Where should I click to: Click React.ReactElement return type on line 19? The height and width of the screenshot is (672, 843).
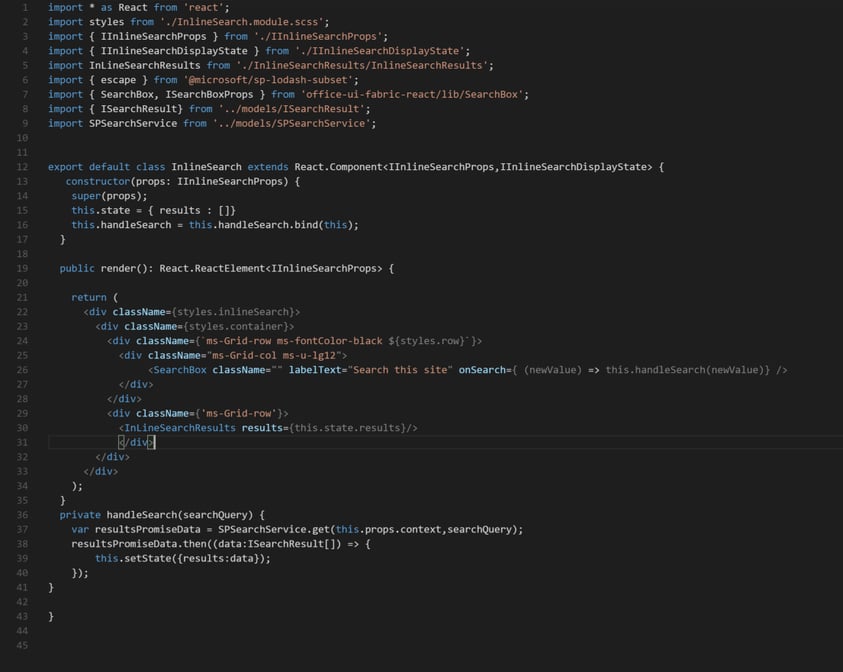coord(212,268)
